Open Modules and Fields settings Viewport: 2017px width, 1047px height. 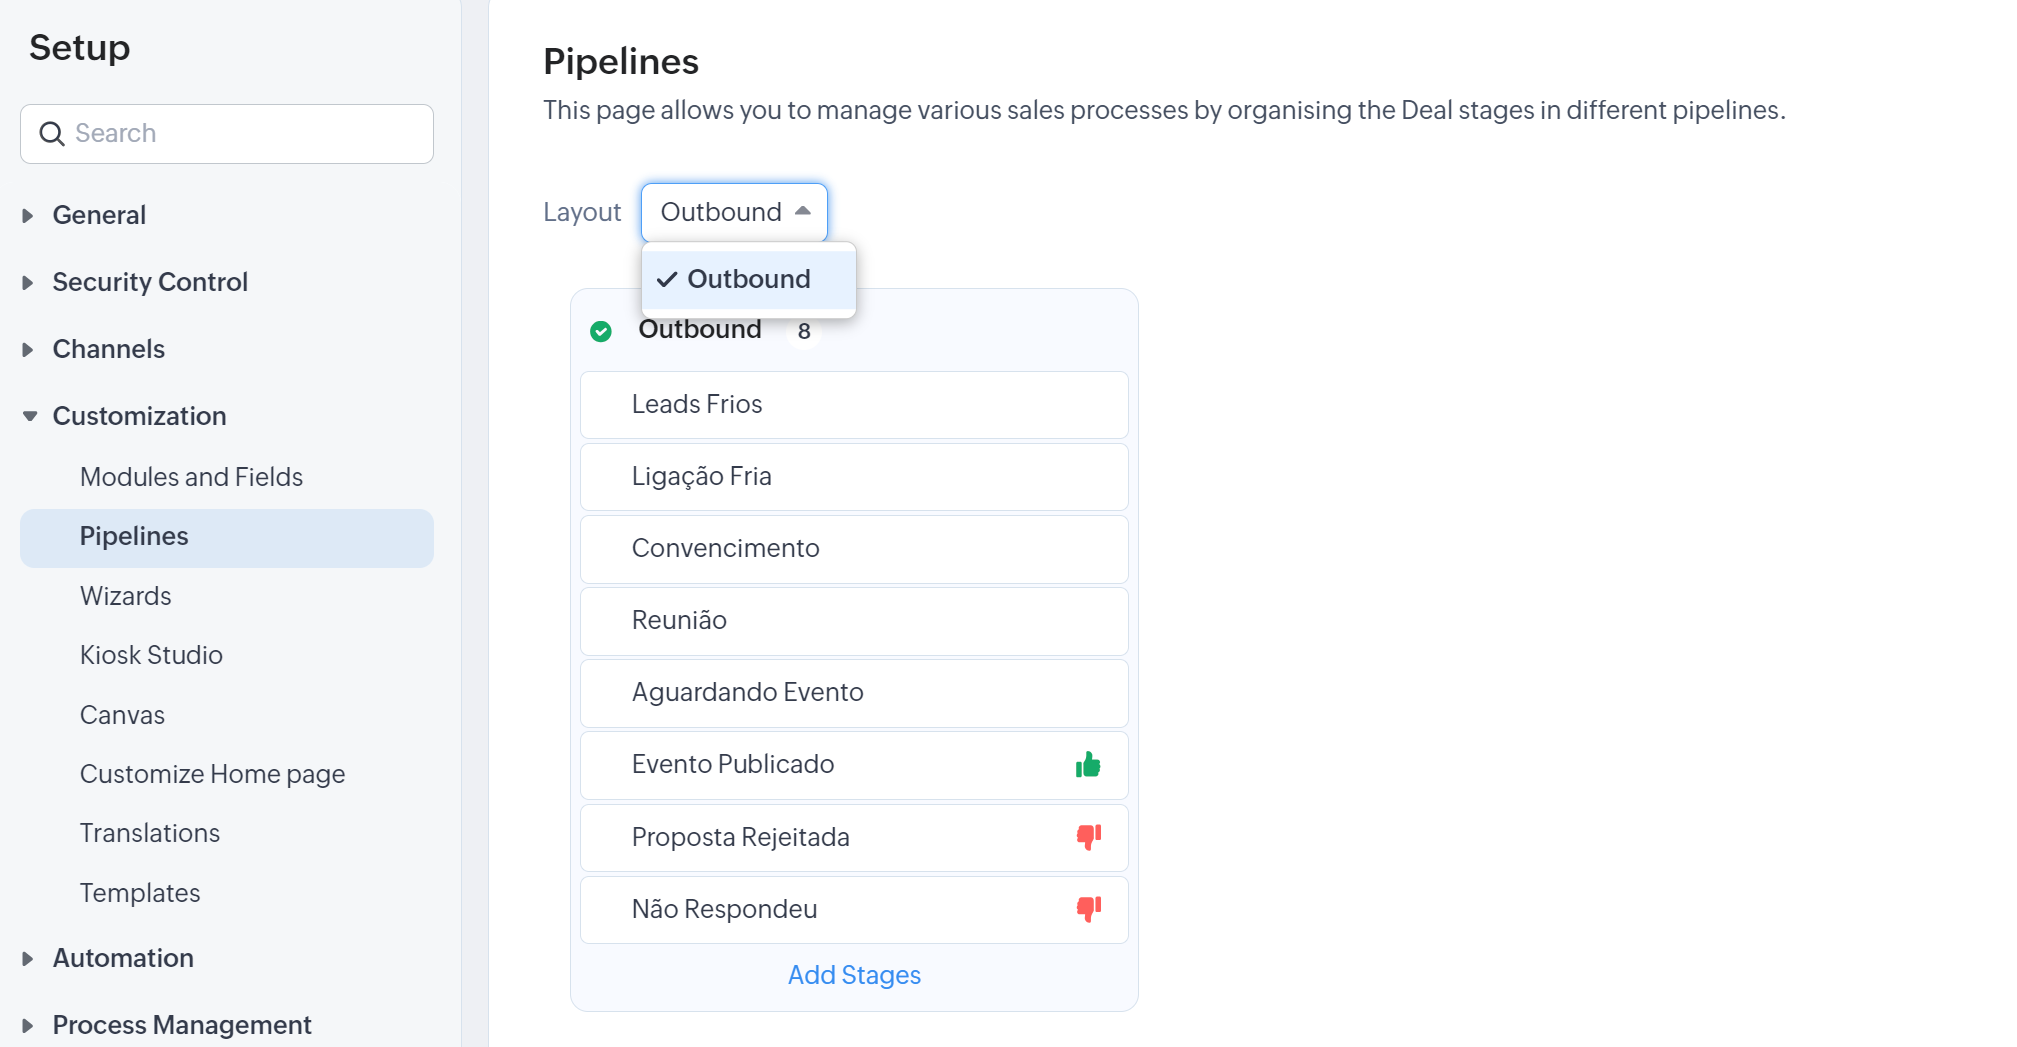(191, 477)
